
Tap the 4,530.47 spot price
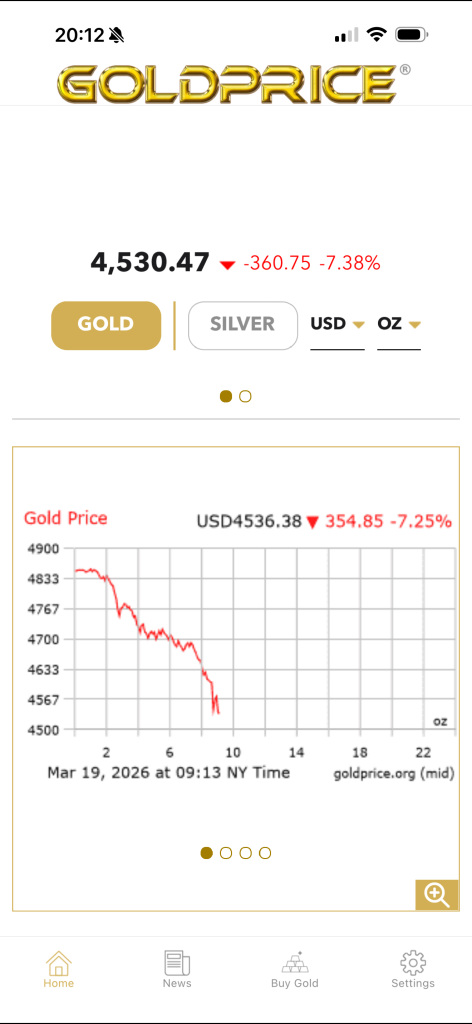coord(150,263)
